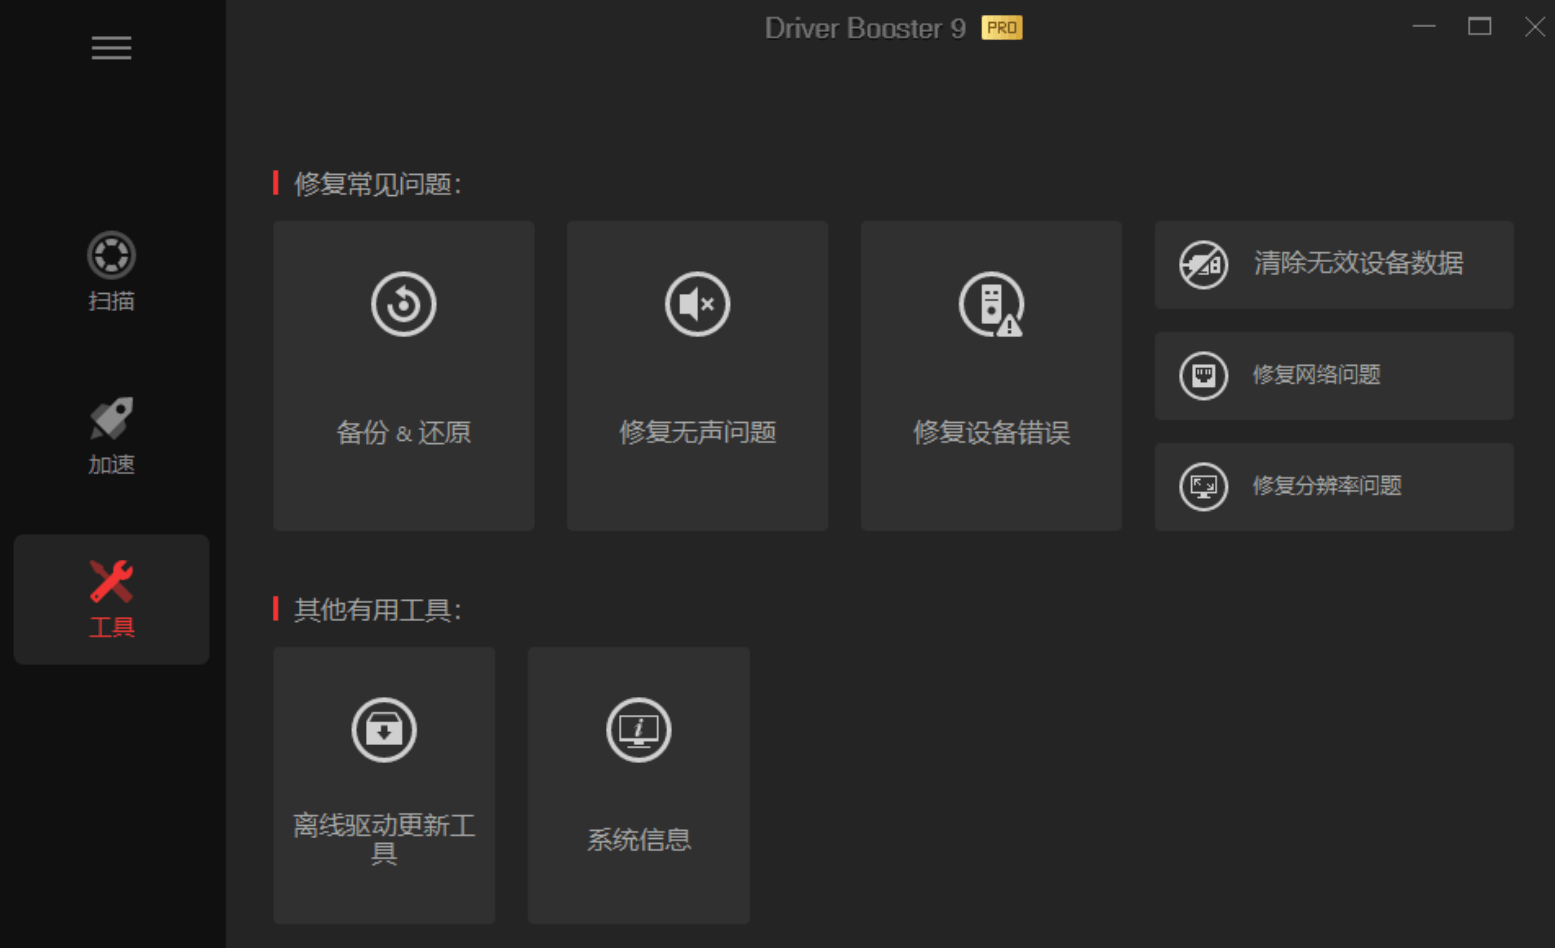Open the Offline Driver Updater (离线驱动更新工具) icon
The image size is (1555, 948).
(383, 730)
